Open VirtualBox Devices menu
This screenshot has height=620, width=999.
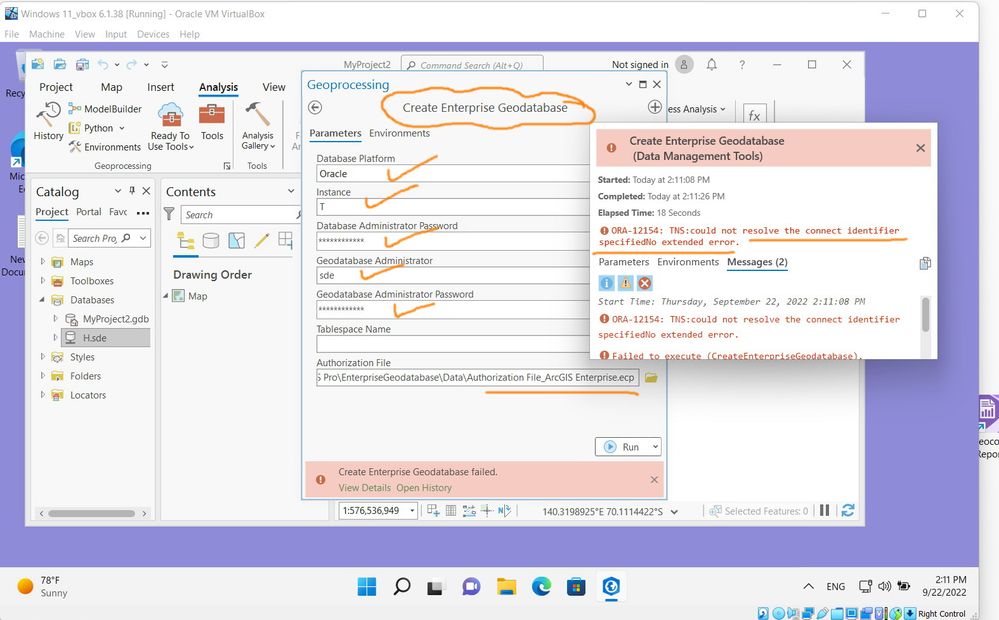pyautogui.click(x=153, y=34)
